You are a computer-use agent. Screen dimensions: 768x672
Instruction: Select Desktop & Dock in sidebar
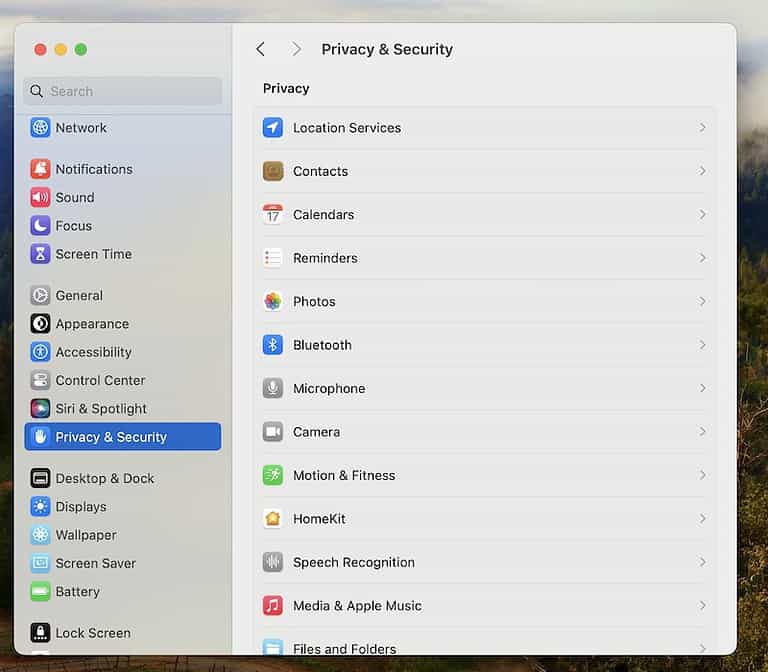pyautogui.click(x=104, y=478)
